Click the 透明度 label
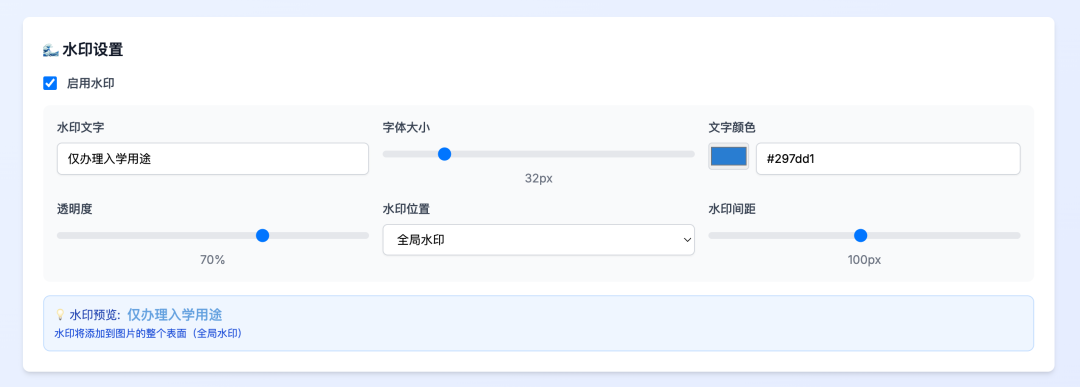This screenshot has width=1080, height=387. pyautogui.click(x=74, y=209)
